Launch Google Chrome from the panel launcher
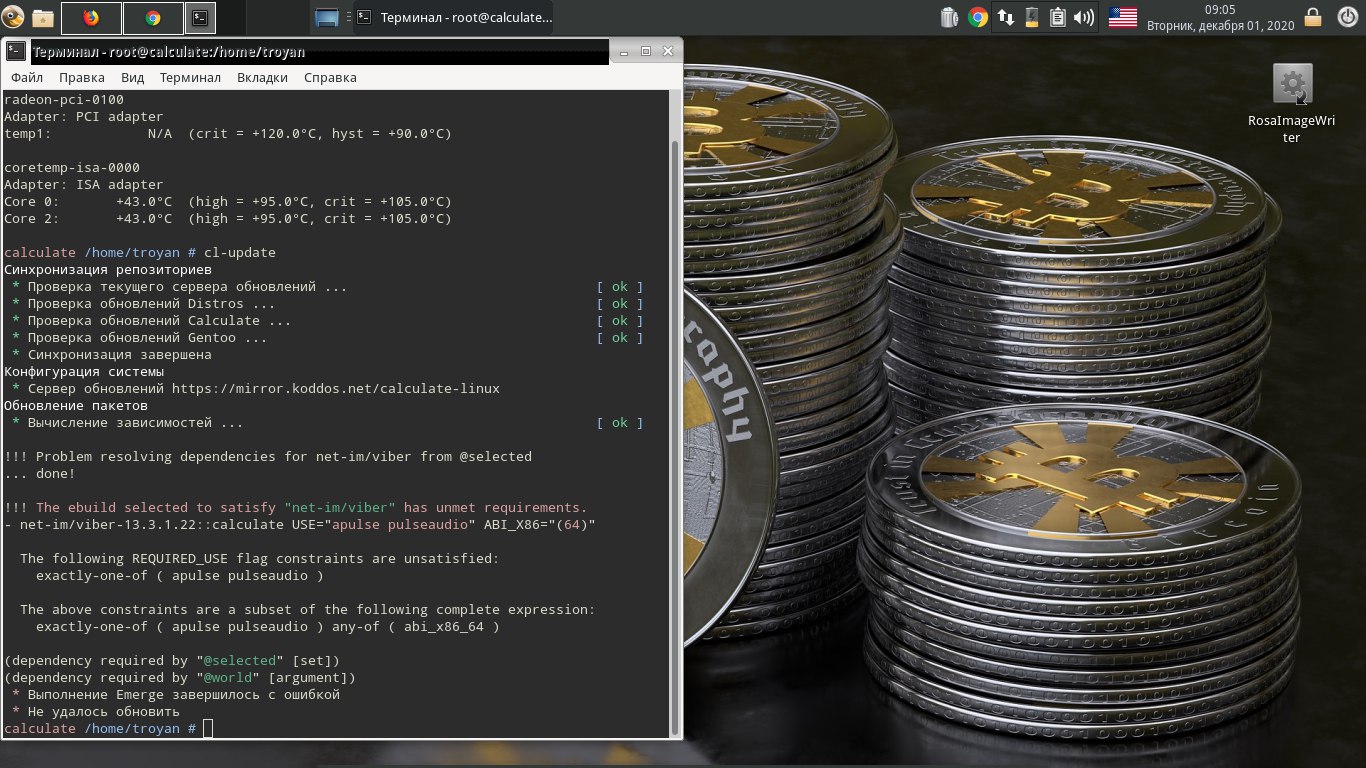Image resolution: width=1366 pixels, height=768 pixels. [x=153, y=17]
